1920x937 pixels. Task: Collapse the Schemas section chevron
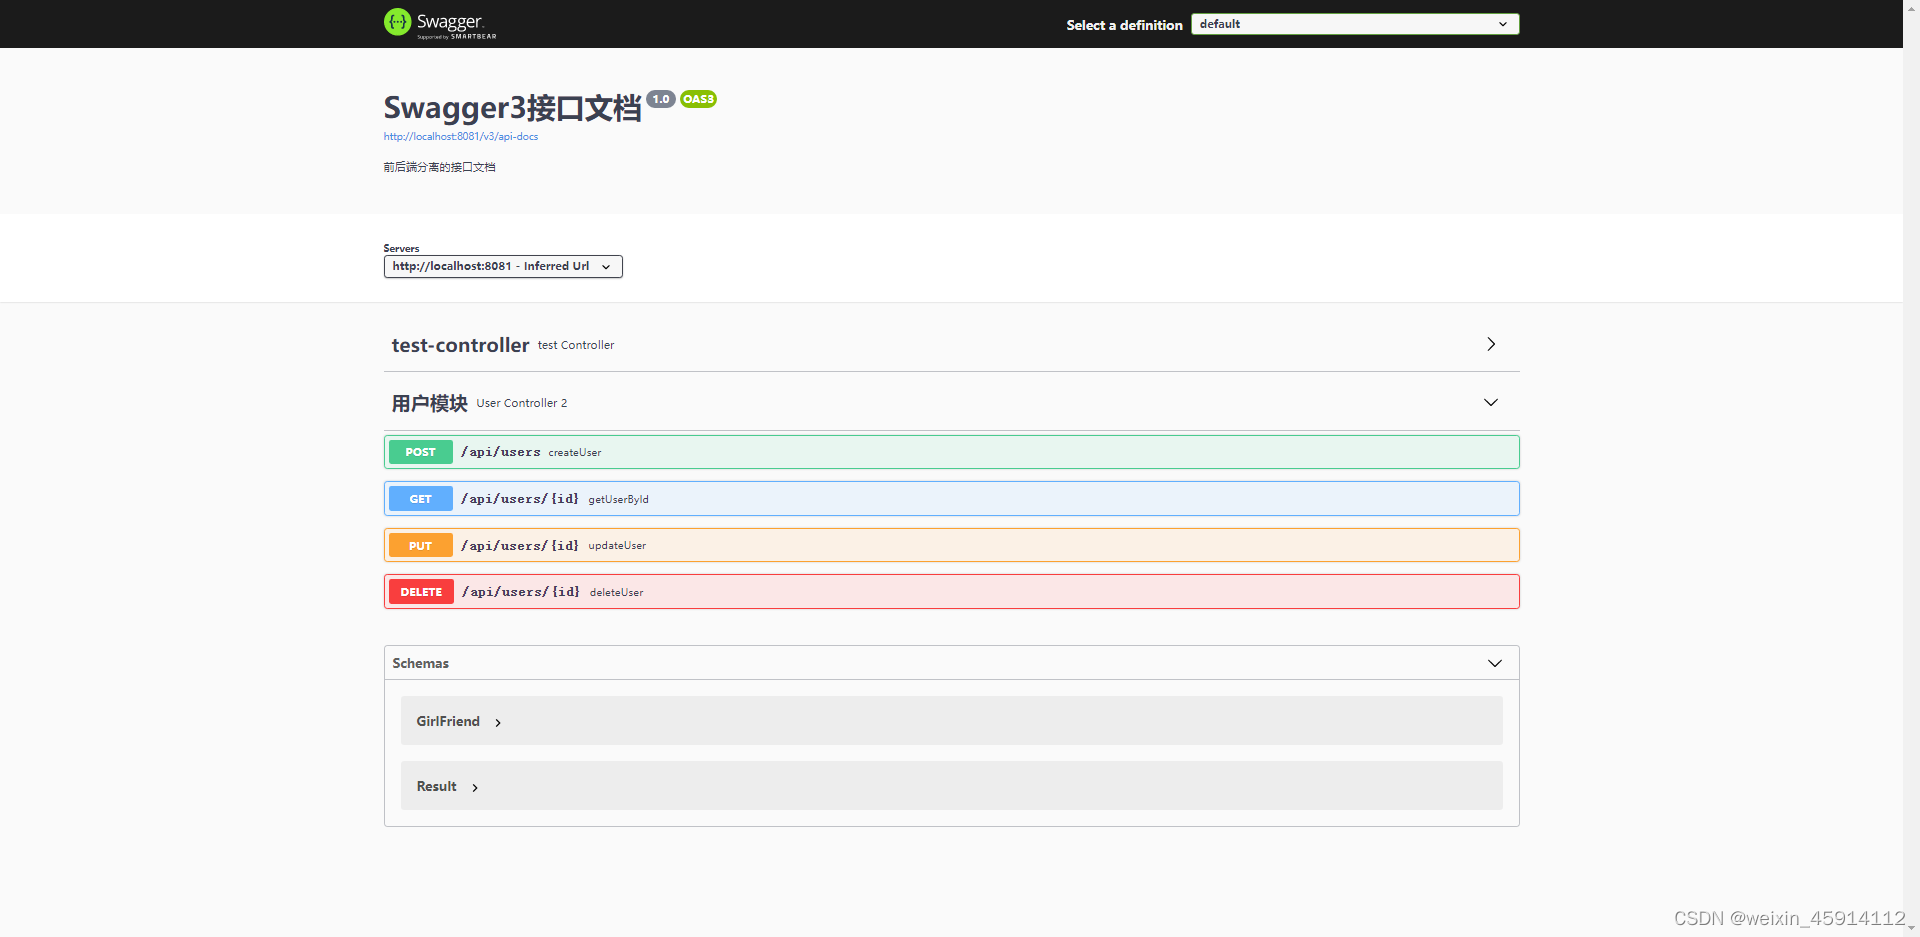[x=1495, y=663]
